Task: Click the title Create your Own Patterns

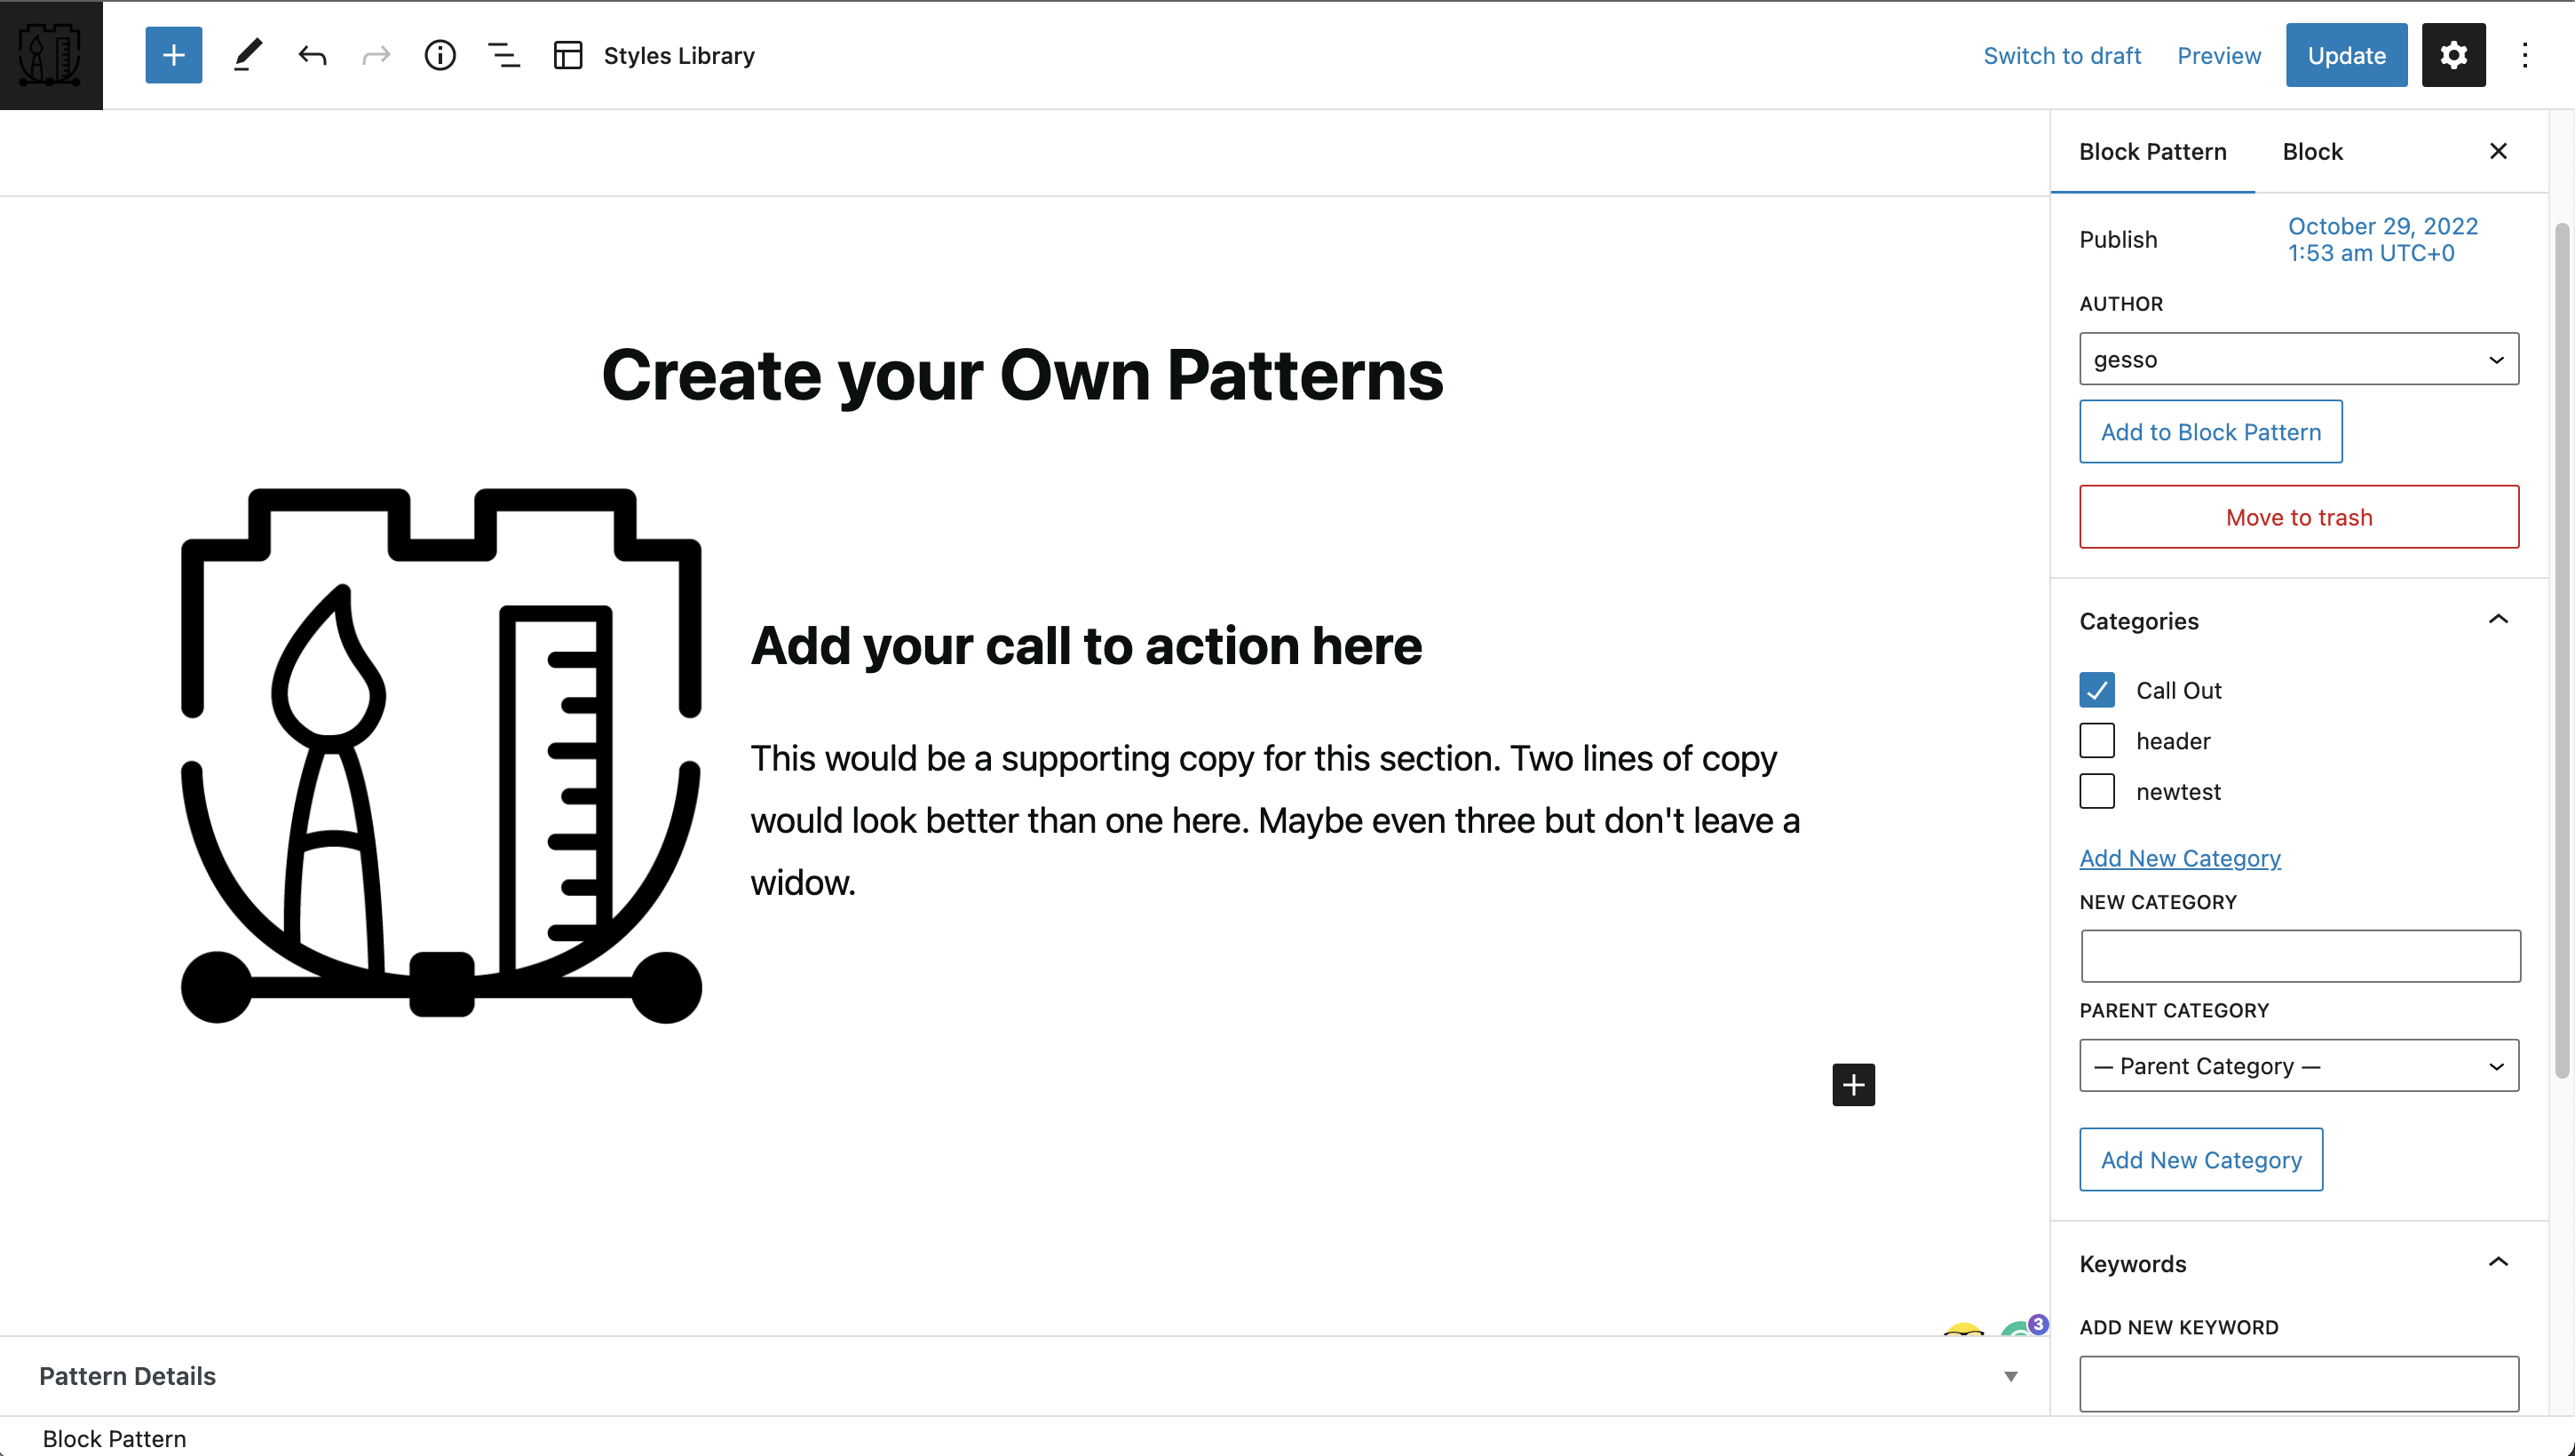Action: point(1023,376)
